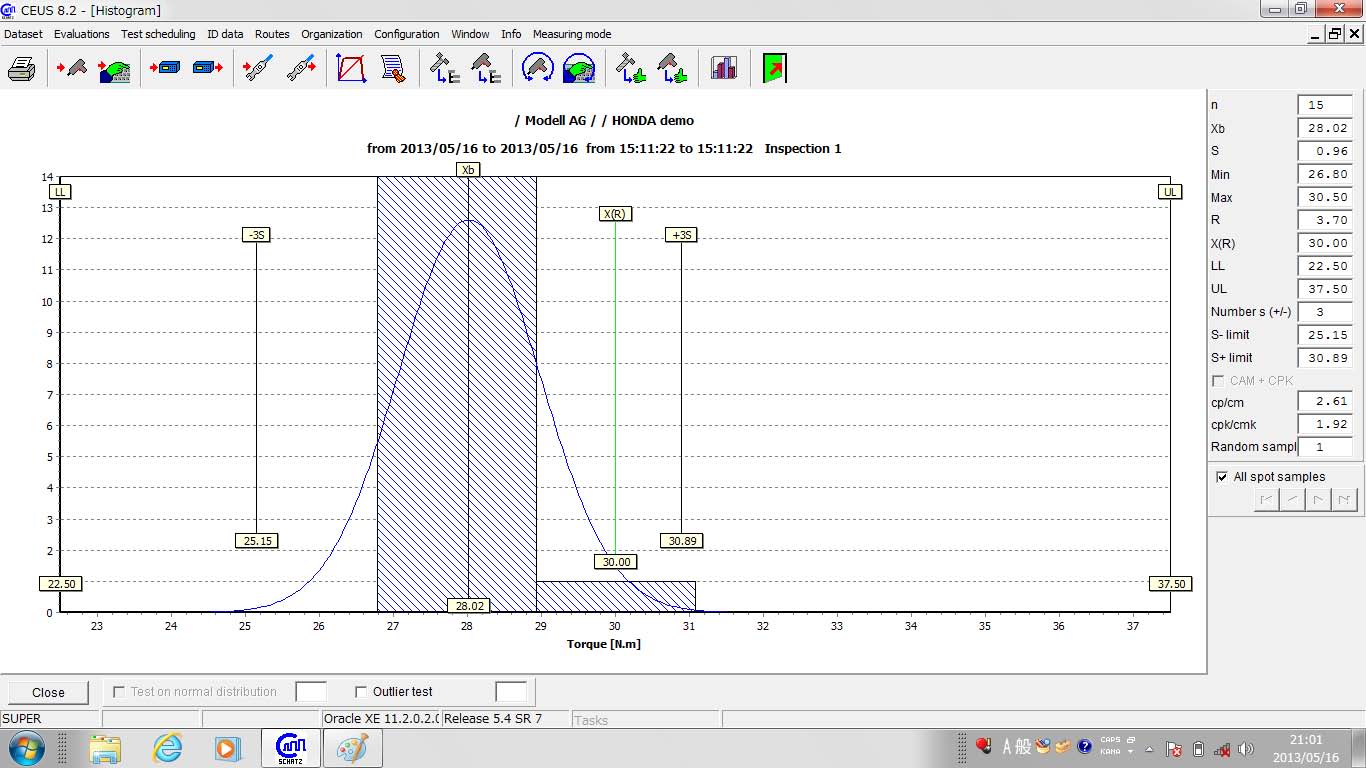Viewport: 1366px width, 768px height.
Task: Open the Info menu
Action: [x=511, y=34]
